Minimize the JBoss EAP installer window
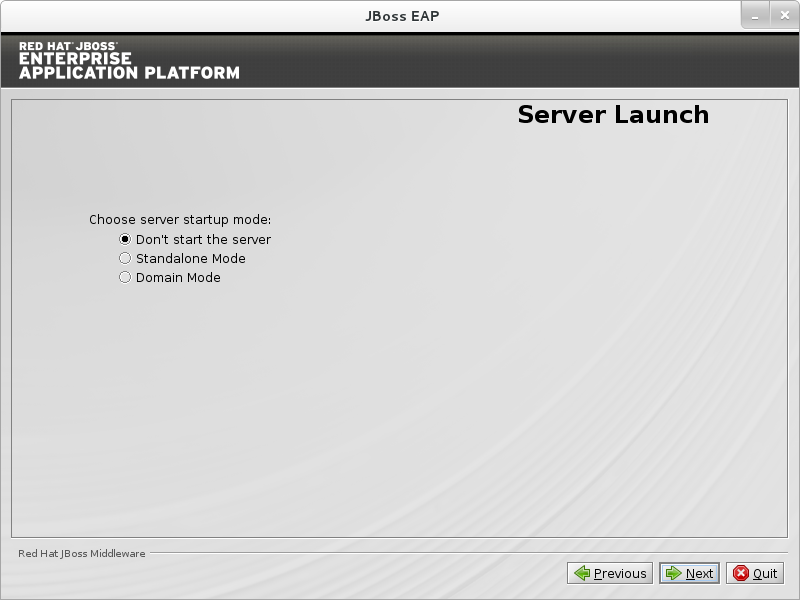This screenshot has height=600, width=800. pyautogui.click(x=754, y=15)
